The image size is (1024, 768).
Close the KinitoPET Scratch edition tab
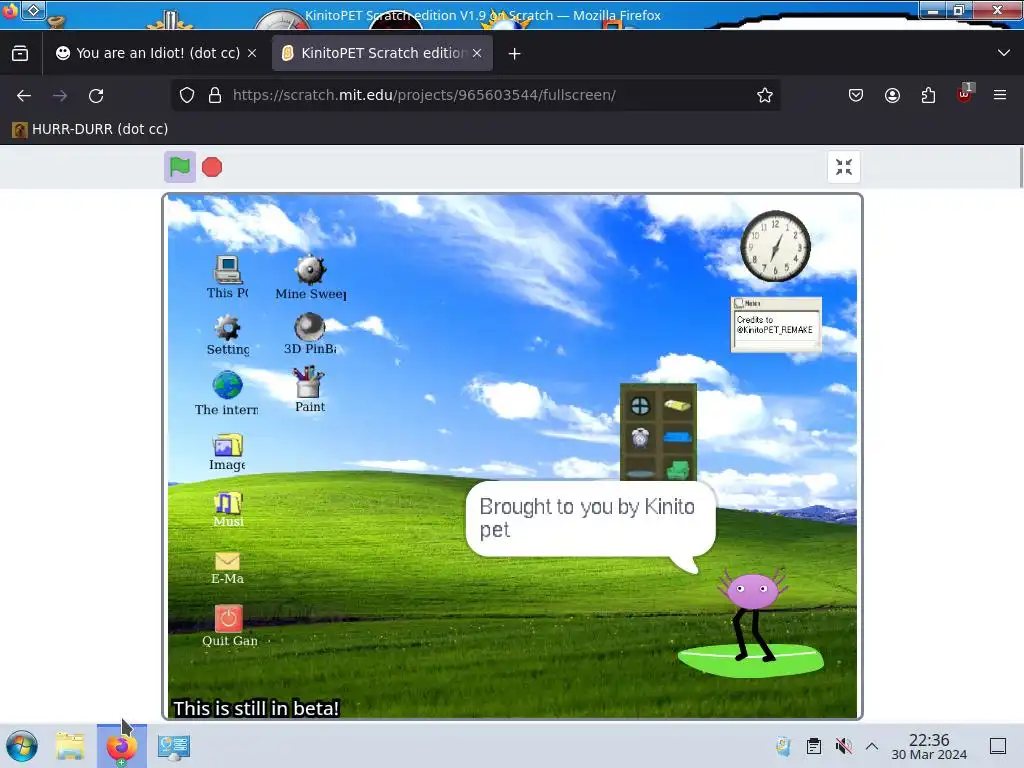[477, 53]
